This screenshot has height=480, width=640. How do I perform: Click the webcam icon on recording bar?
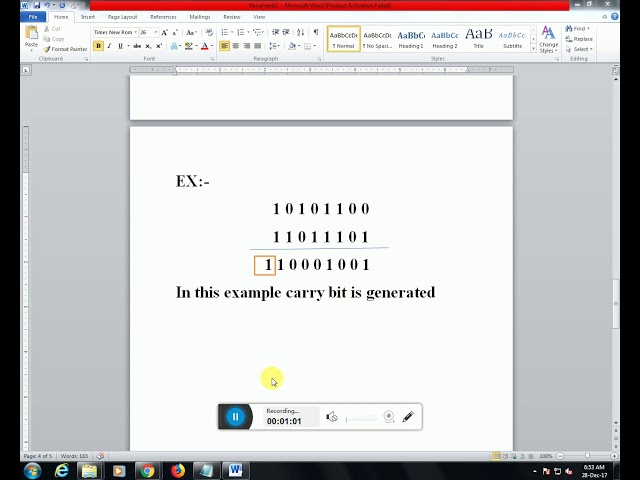[389, 417]
